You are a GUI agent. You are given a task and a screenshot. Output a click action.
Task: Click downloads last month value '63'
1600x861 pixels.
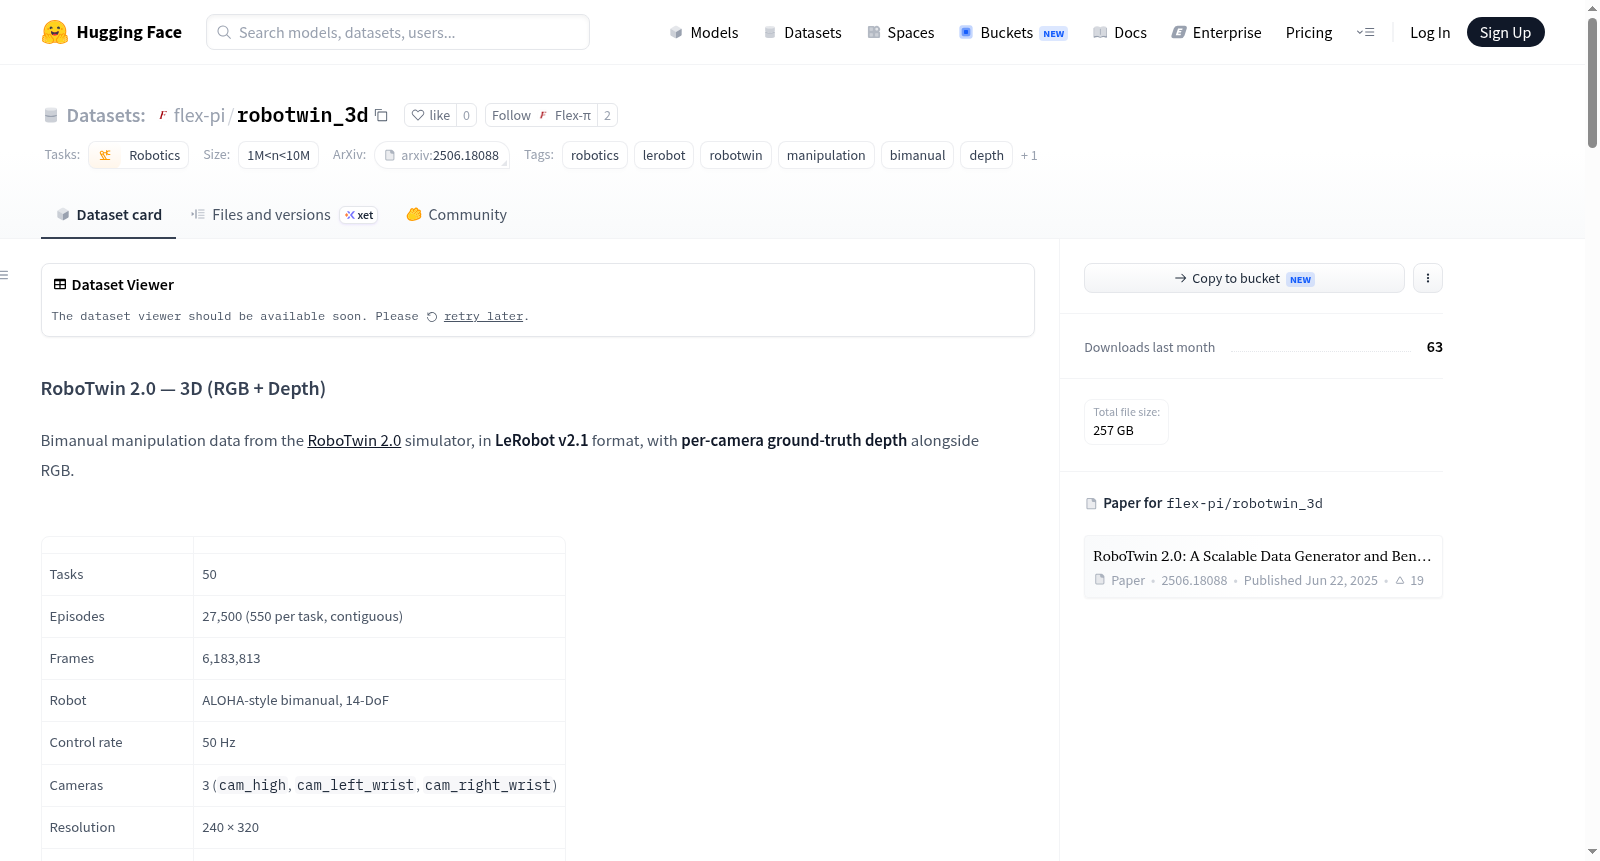tap(1434, 347)
